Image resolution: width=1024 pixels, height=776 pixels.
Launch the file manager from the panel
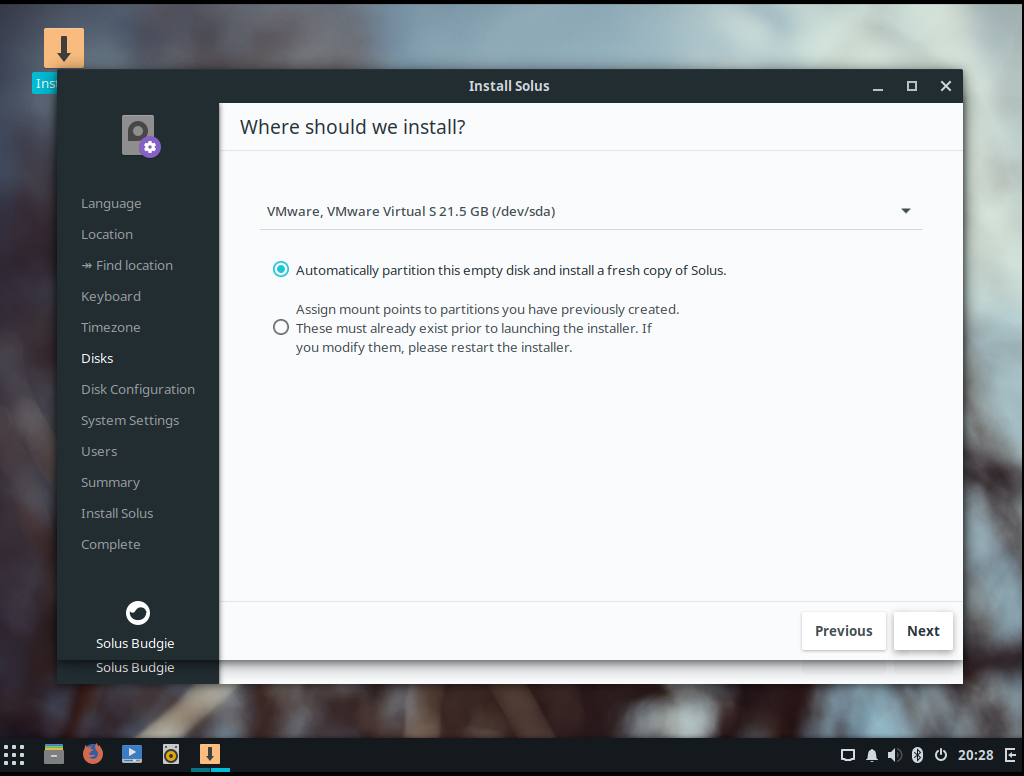[54, 754]
